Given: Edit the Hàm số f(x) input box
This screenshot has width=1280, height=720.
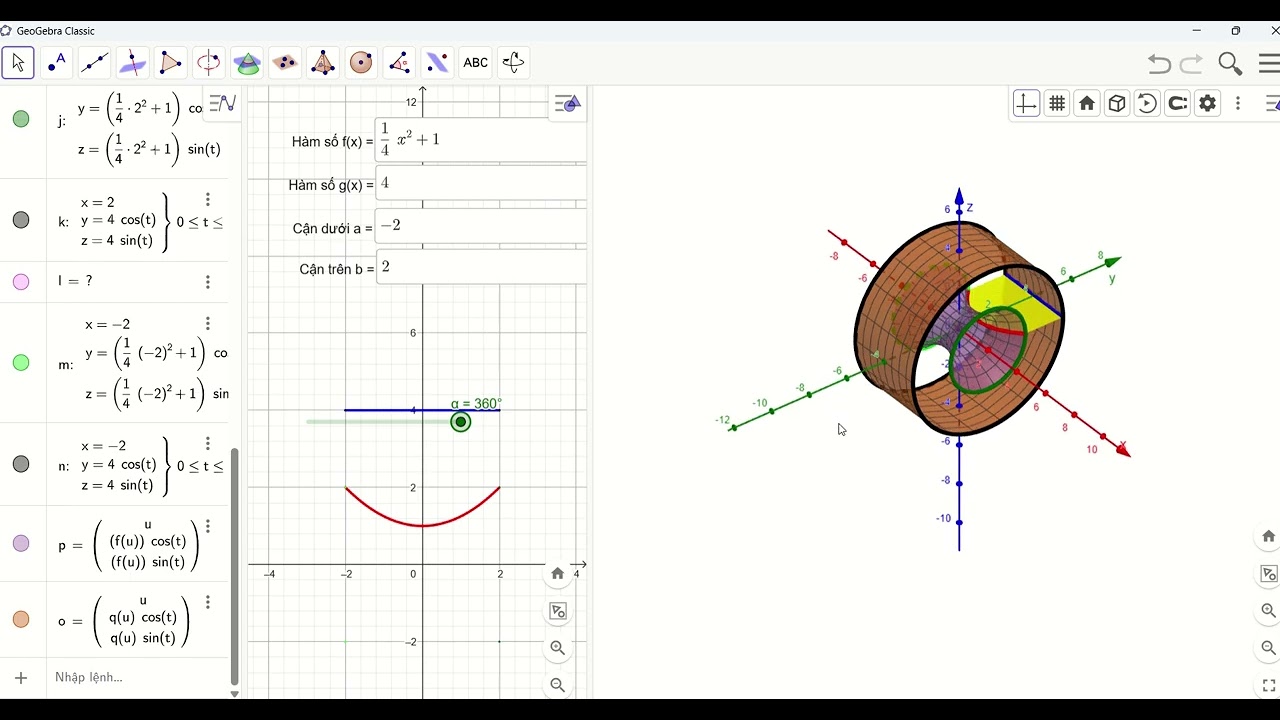Looking at the screenshot, I should point(481,140).
